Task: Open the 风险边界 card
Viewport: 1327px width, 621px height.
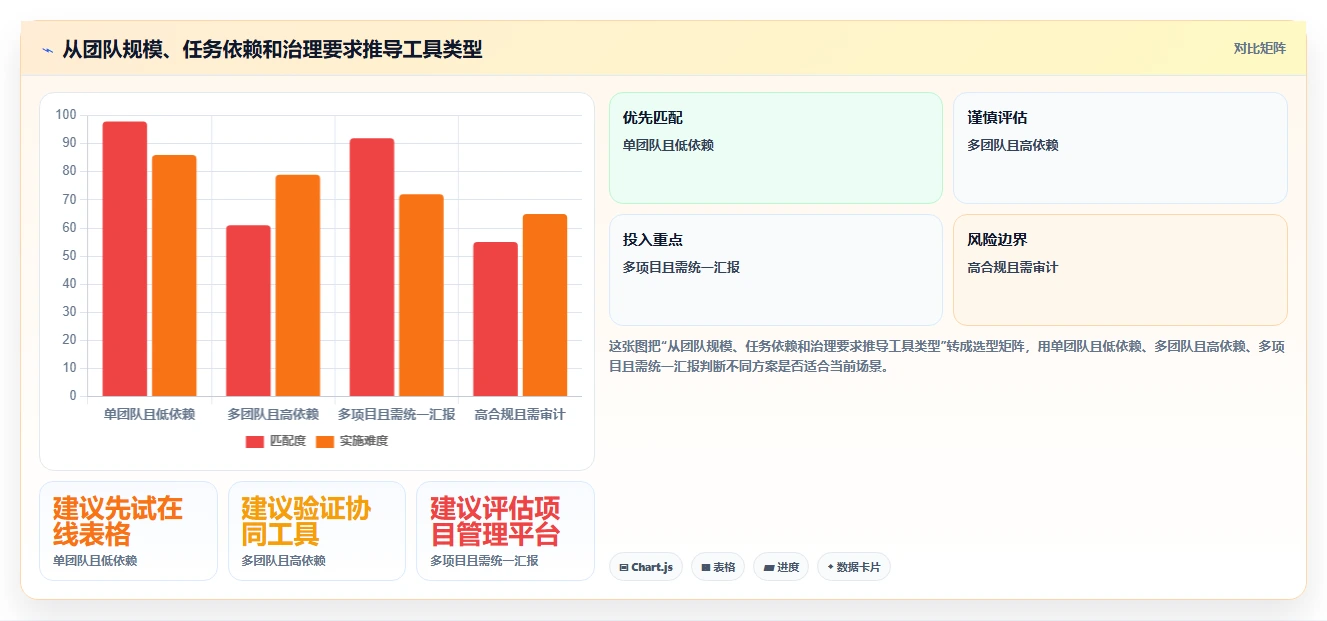Action: 1120,270
